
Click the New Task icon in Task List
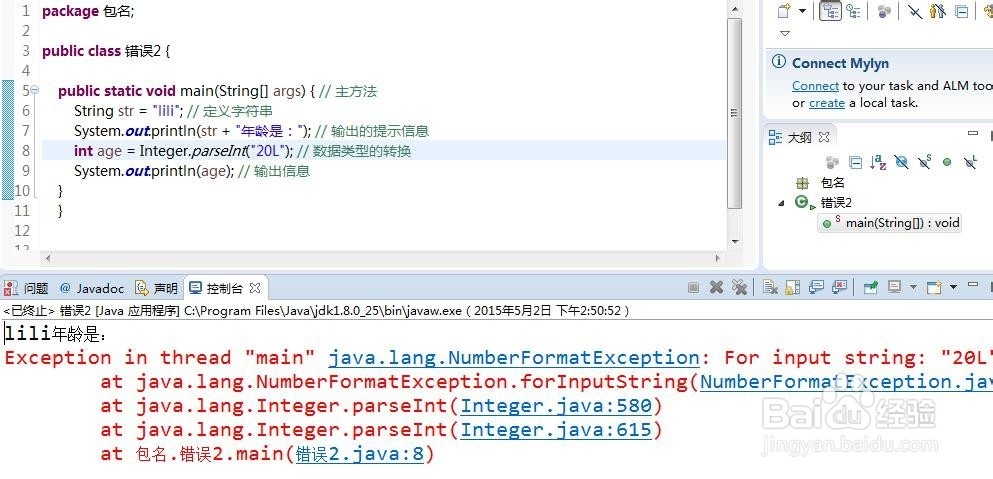[785, 11]
